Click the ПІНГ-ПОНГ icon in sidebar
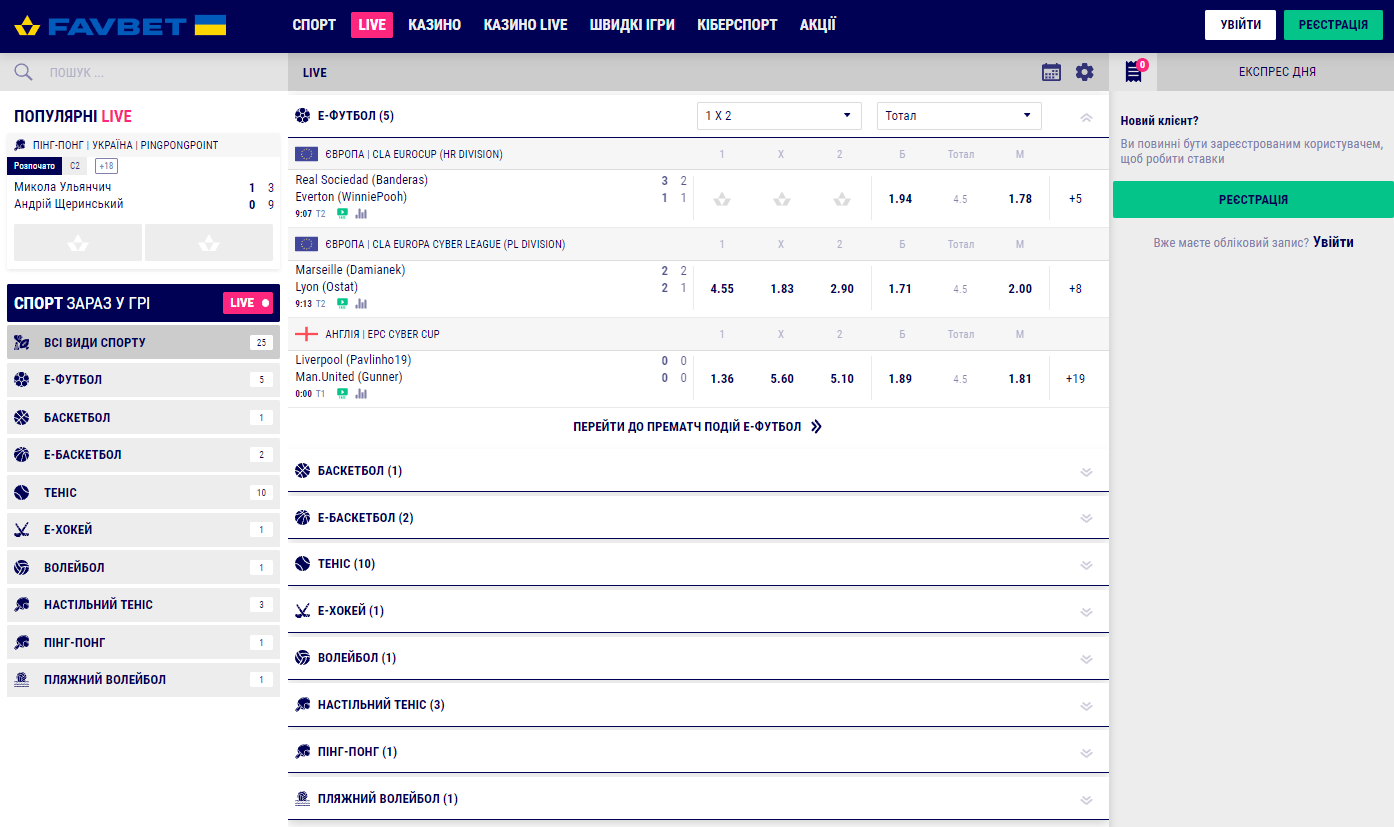 coord(21,642)
